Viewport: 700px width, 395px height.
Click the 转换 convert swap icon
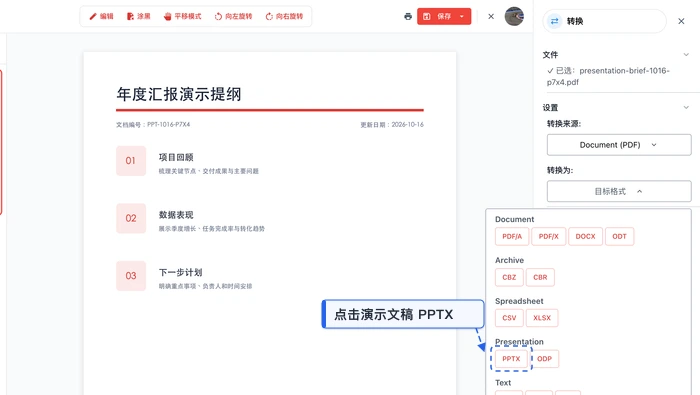click(x=554, y=21)
